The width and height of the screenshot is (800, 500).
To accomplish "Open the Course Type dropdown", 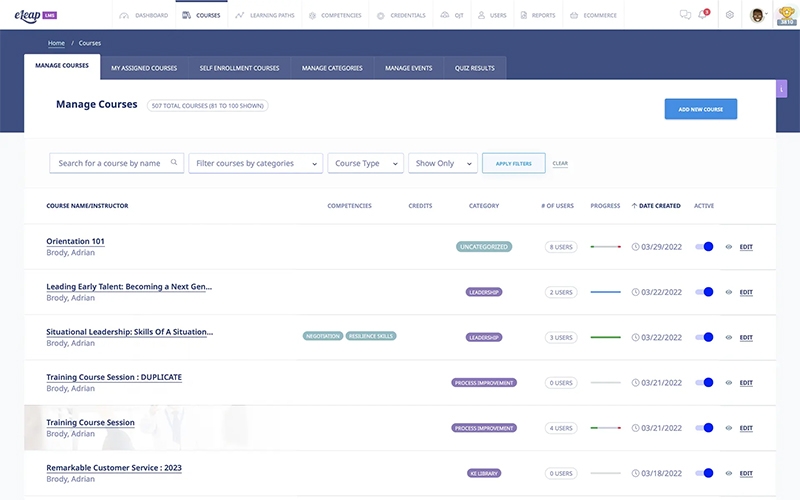I will click(x=365, y=163).
